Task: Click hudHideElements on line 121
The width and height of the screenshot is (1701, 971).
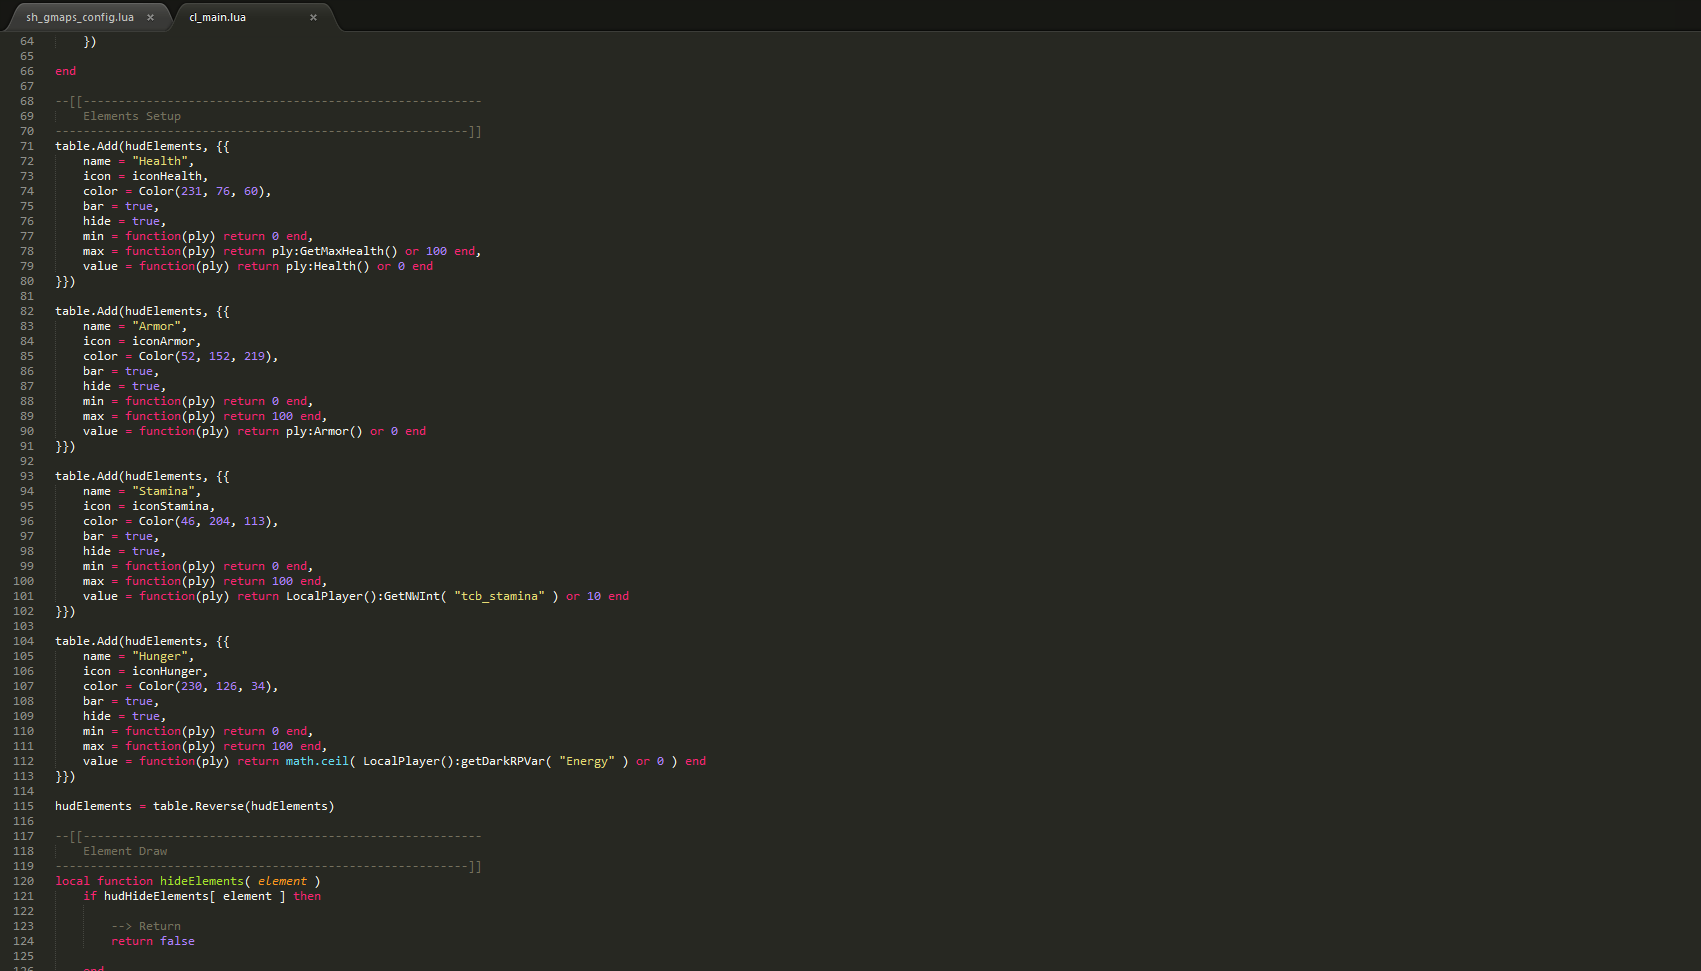Action: pos(156,896)
